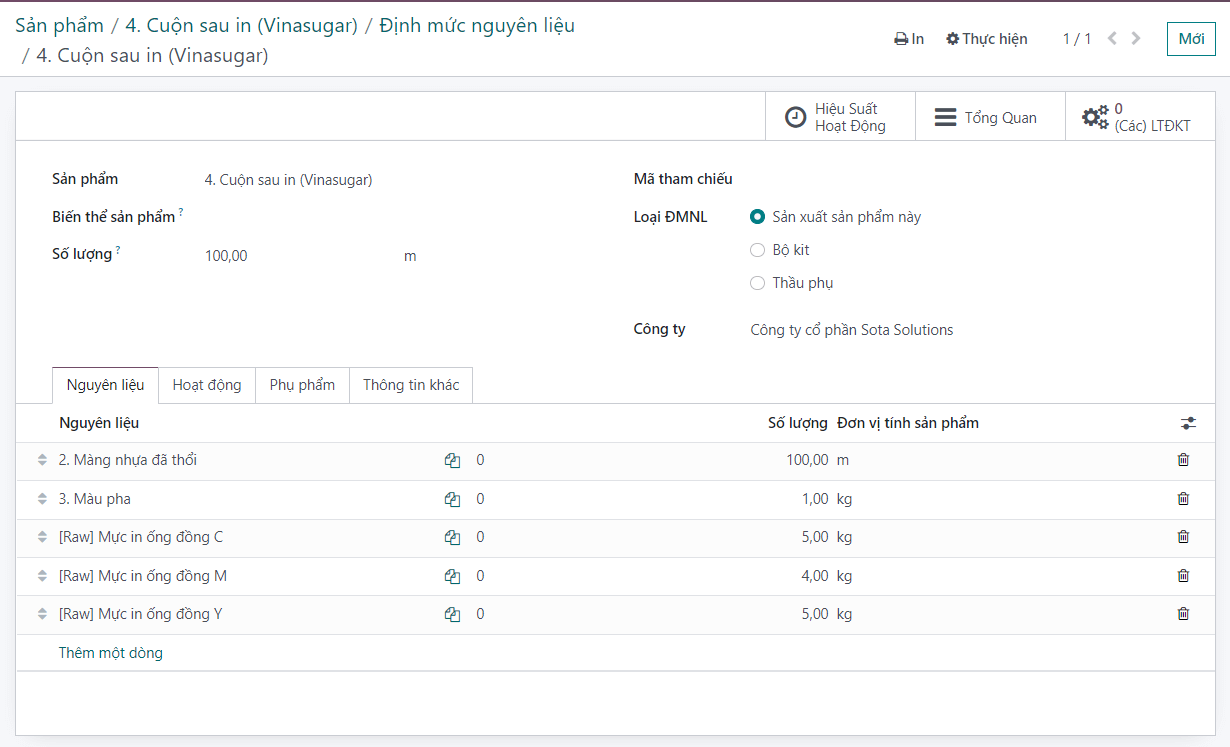Go to previous record arrow
Image resolution: width=1230 pixels, height=747 pixels.
click(1112, 39)
